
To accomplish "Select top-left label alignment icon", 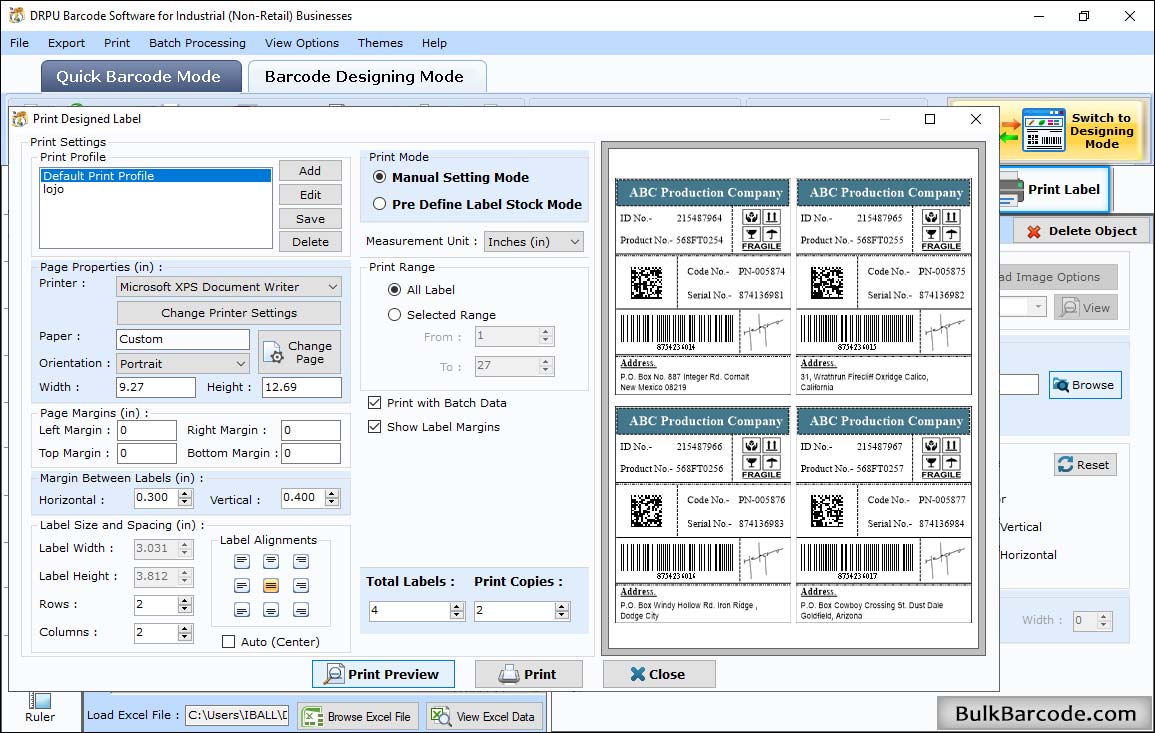I will point(242,561).
